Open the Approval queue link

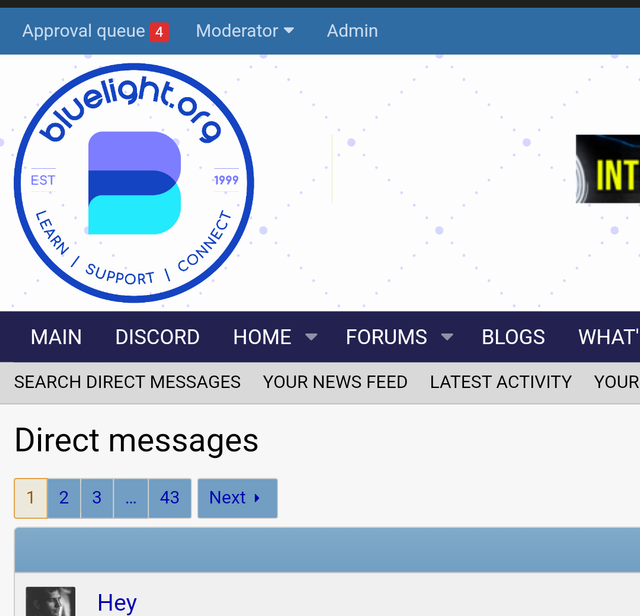[83, 31]
